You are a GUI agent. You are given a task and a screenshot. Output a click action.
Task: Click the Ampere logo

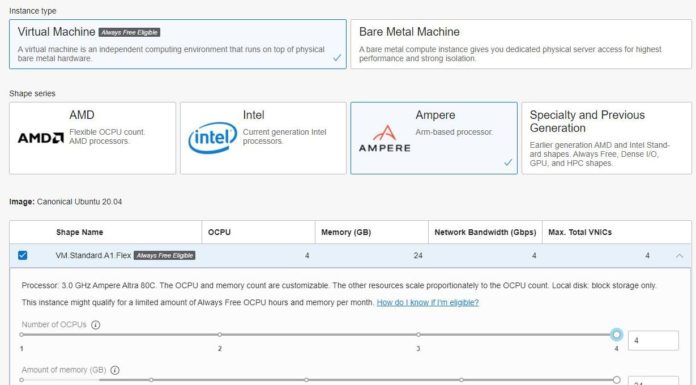384,139
